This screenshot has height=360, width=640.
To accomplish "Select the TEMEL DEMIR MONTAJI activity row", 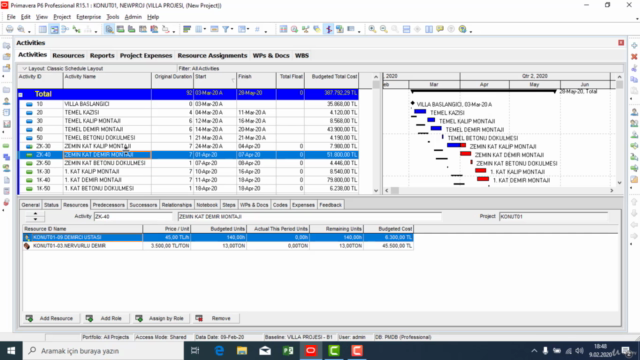I will (189, 129).
